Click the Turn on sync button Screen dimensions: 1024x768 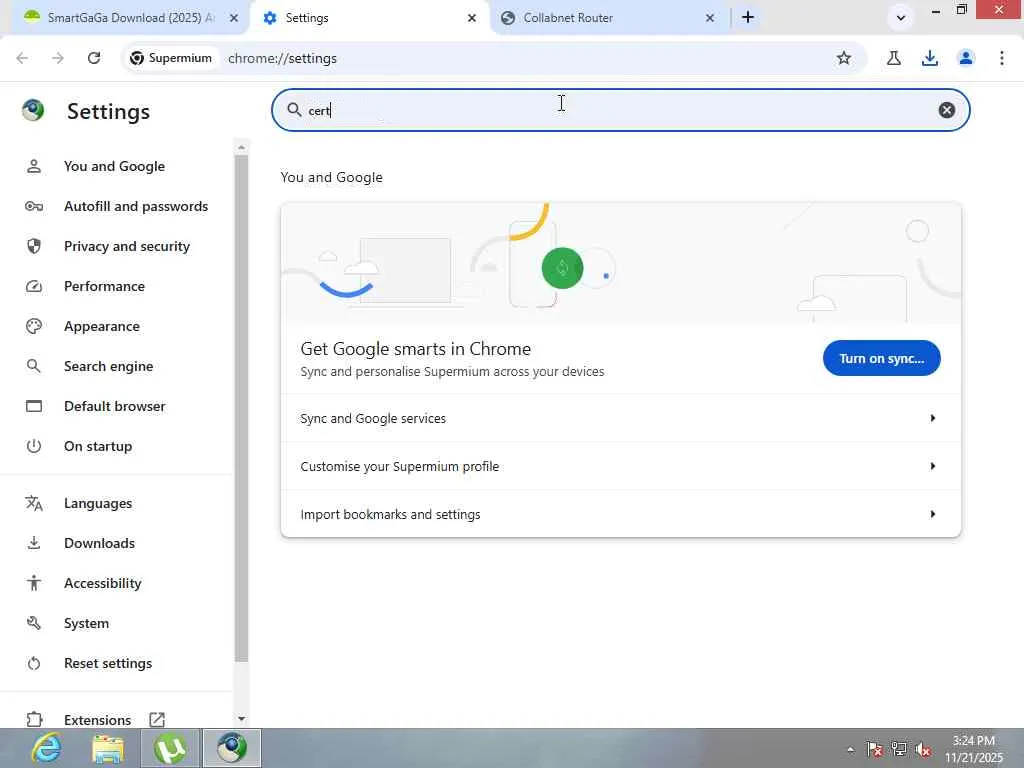[882, 358]
